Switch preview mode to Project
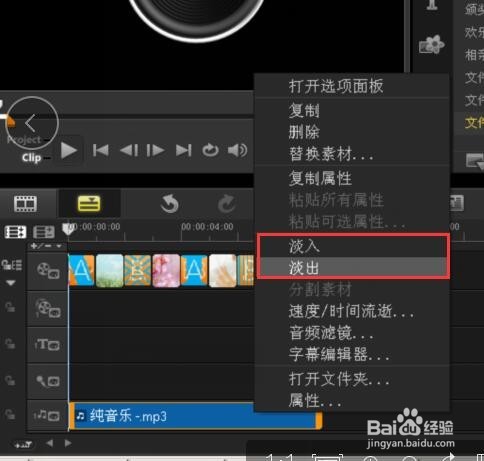Viewport: 484px width, 461px height. [x=24, y=139]
